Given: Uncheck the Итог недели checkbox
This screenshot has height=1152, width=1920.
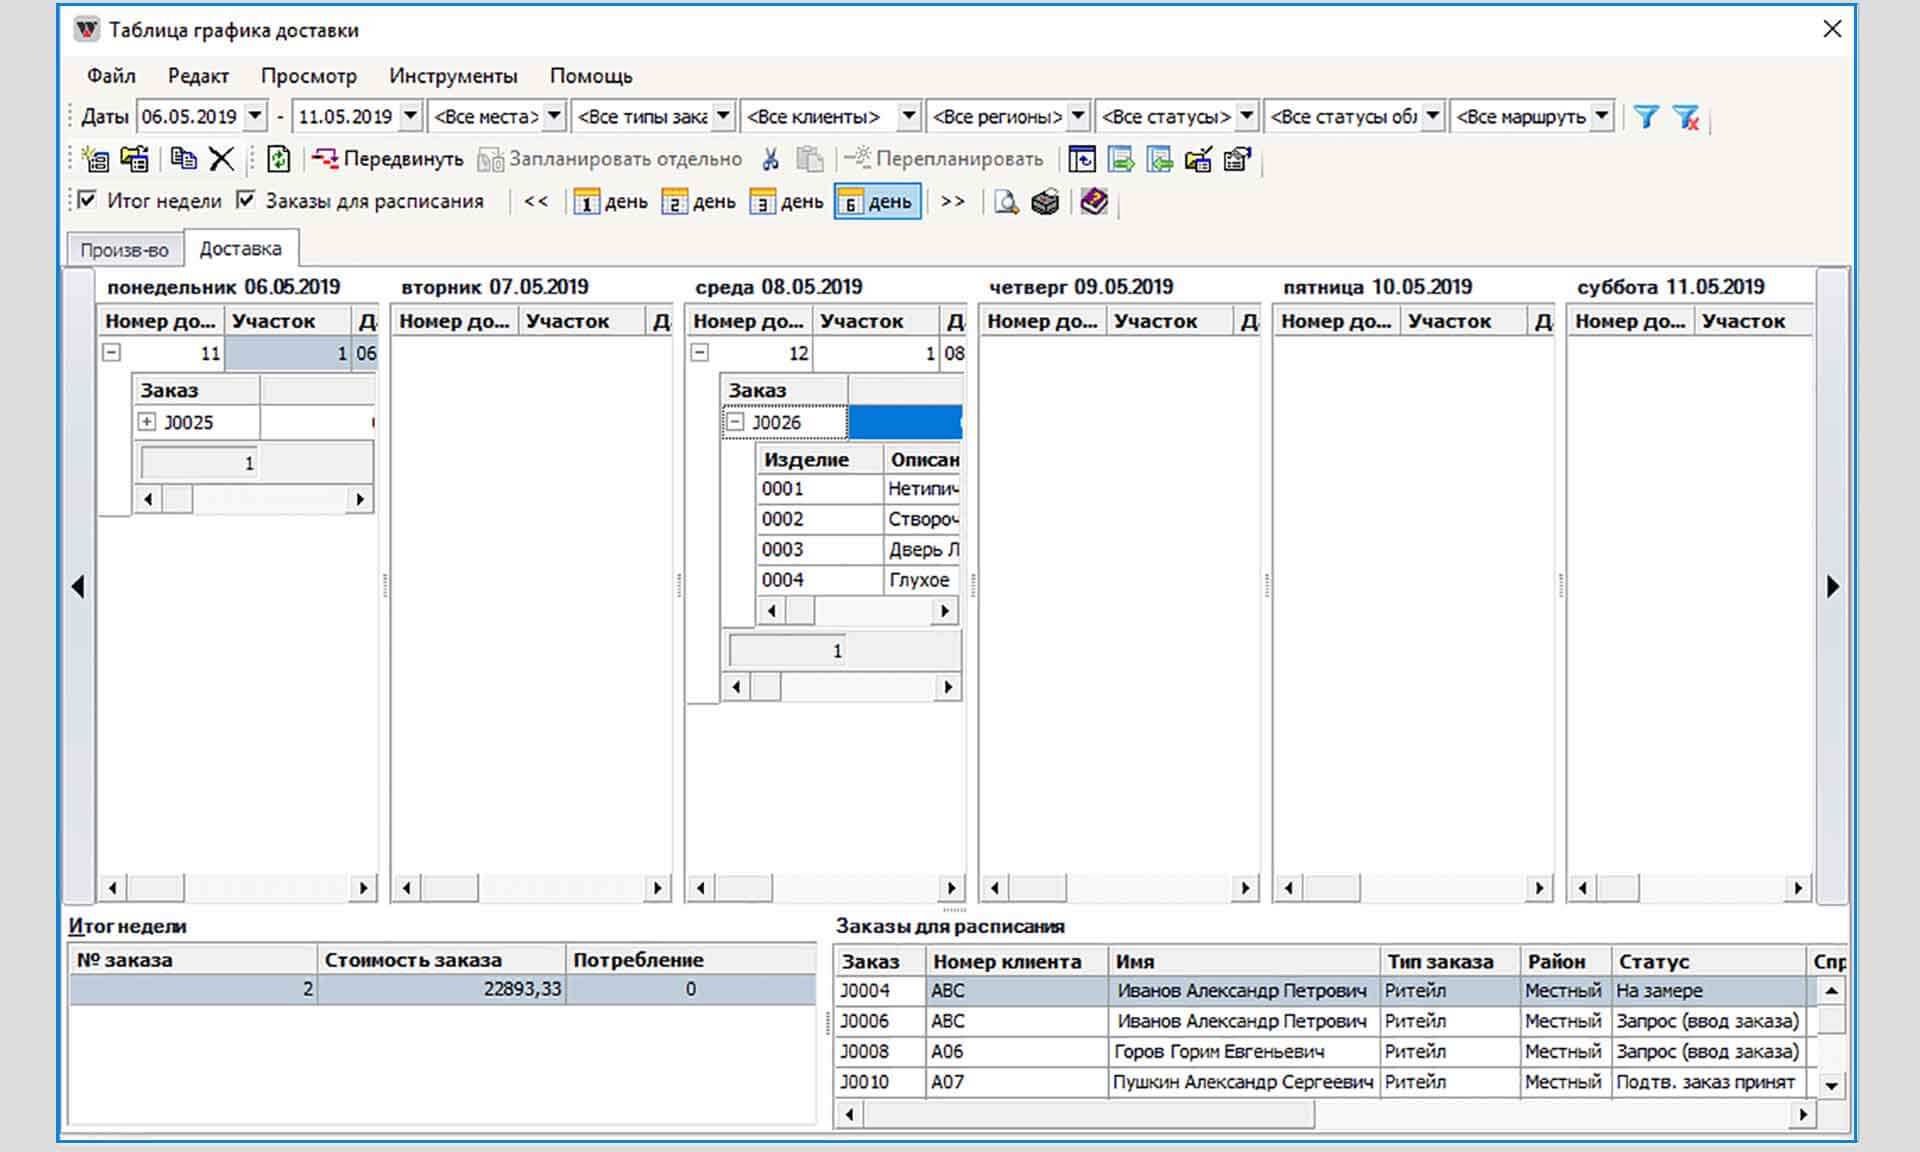Looking at the screenshot, I should (x=88, y=200).
